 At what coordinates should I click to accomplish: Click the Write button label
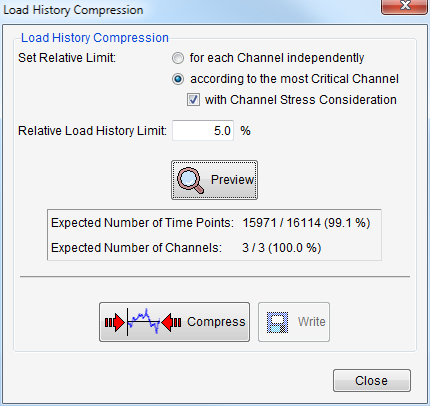[x=311, y=322]
